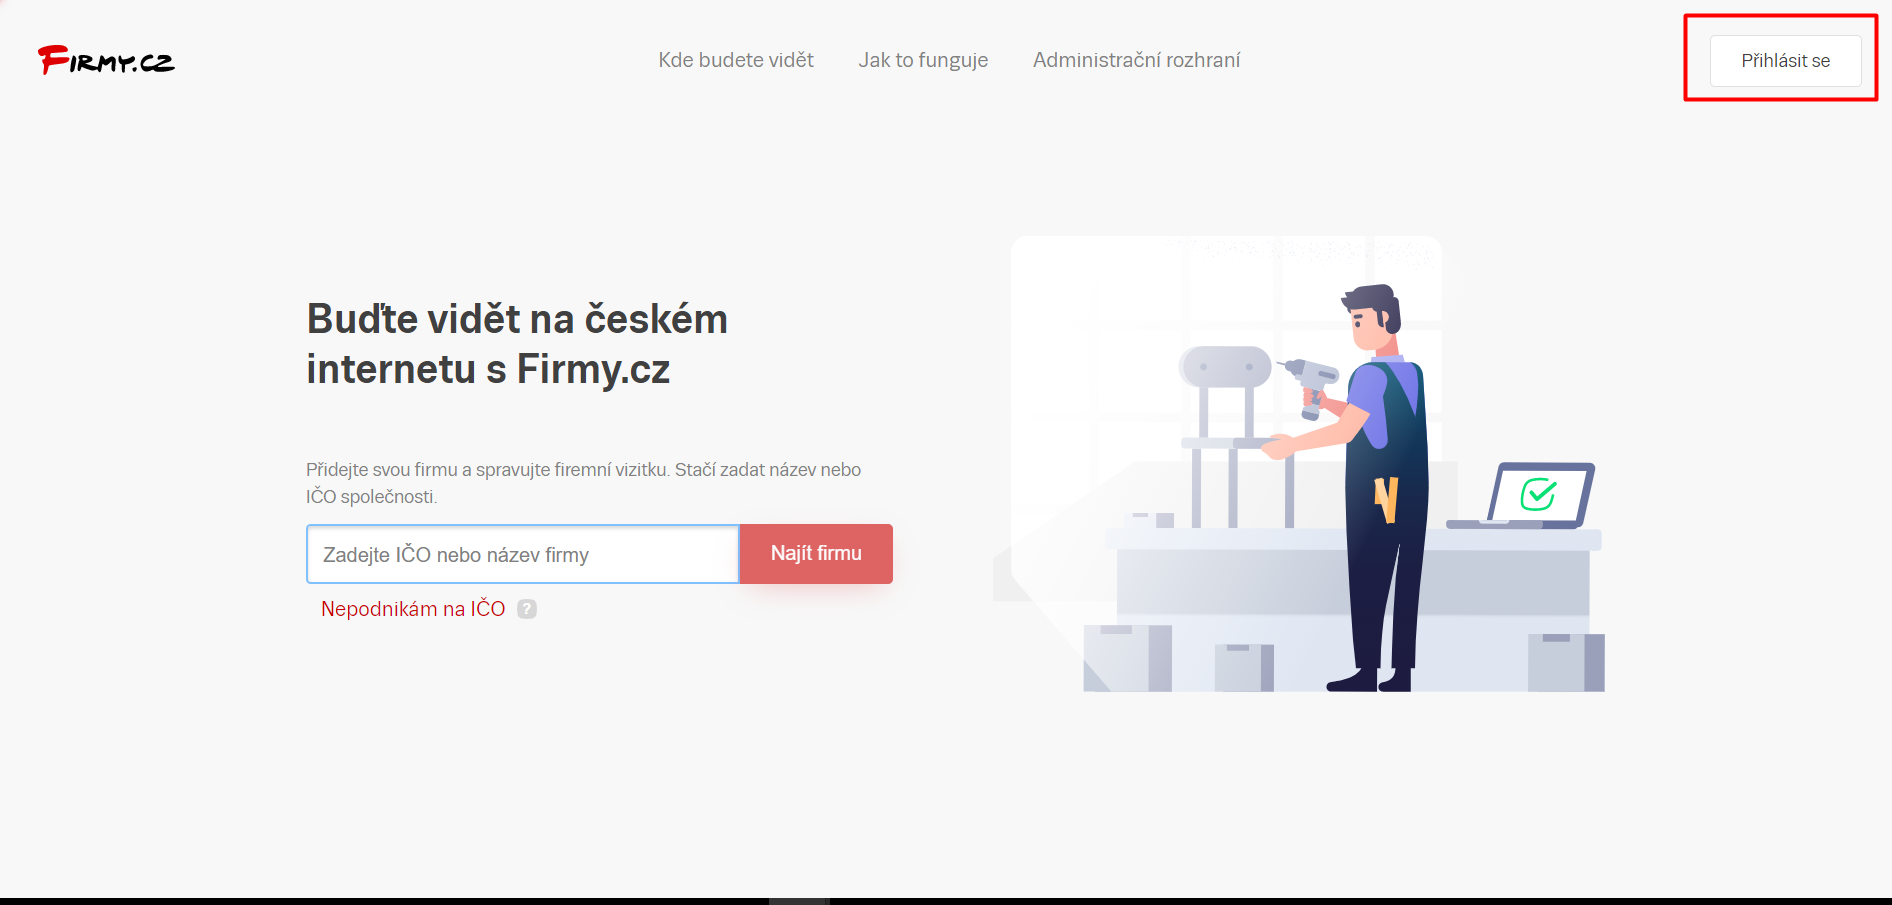Click the cardboard box at bottom left

click(1127, 658)
